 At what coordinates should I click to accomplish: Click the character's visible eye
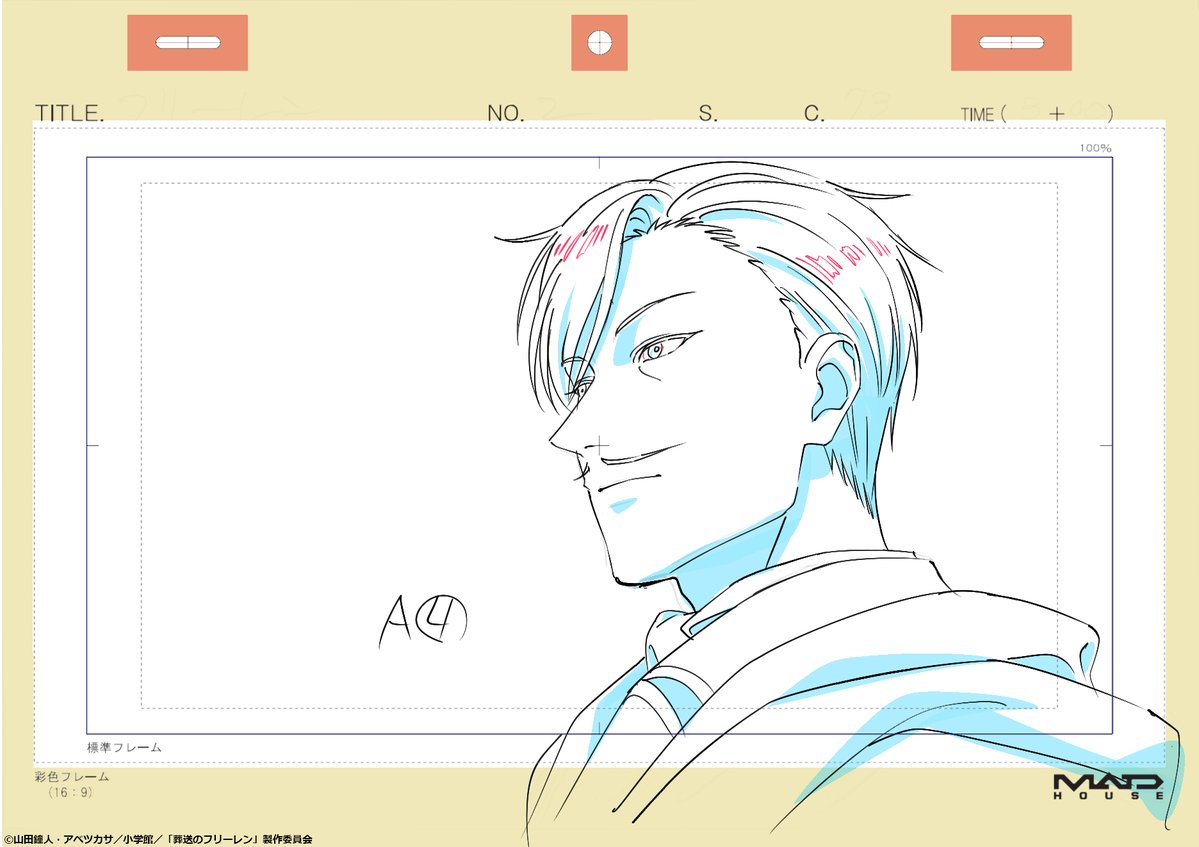(658, 350)
